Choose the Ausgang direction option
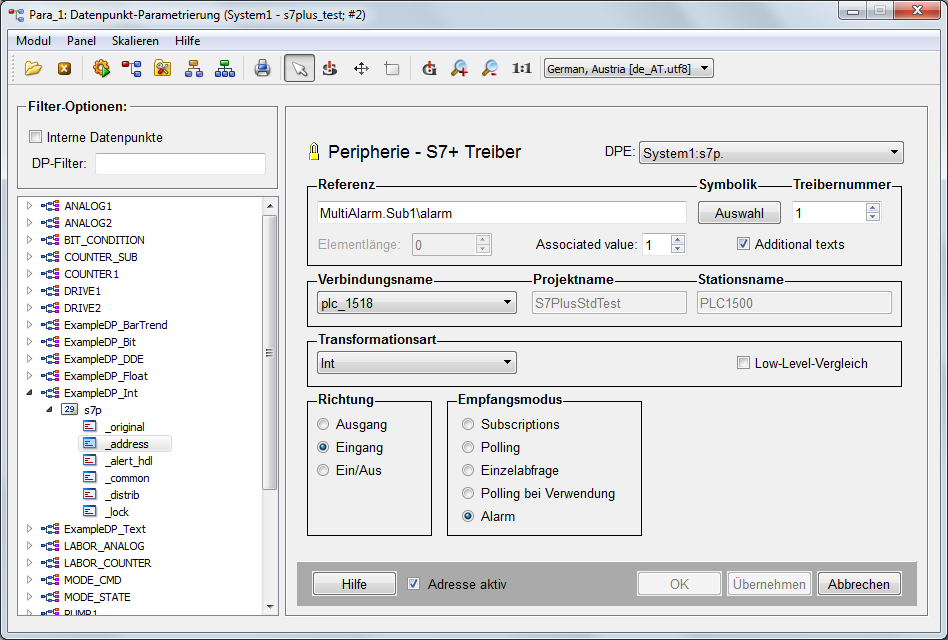Viewport: 948px width, 640px height. [x=323, y=425]
